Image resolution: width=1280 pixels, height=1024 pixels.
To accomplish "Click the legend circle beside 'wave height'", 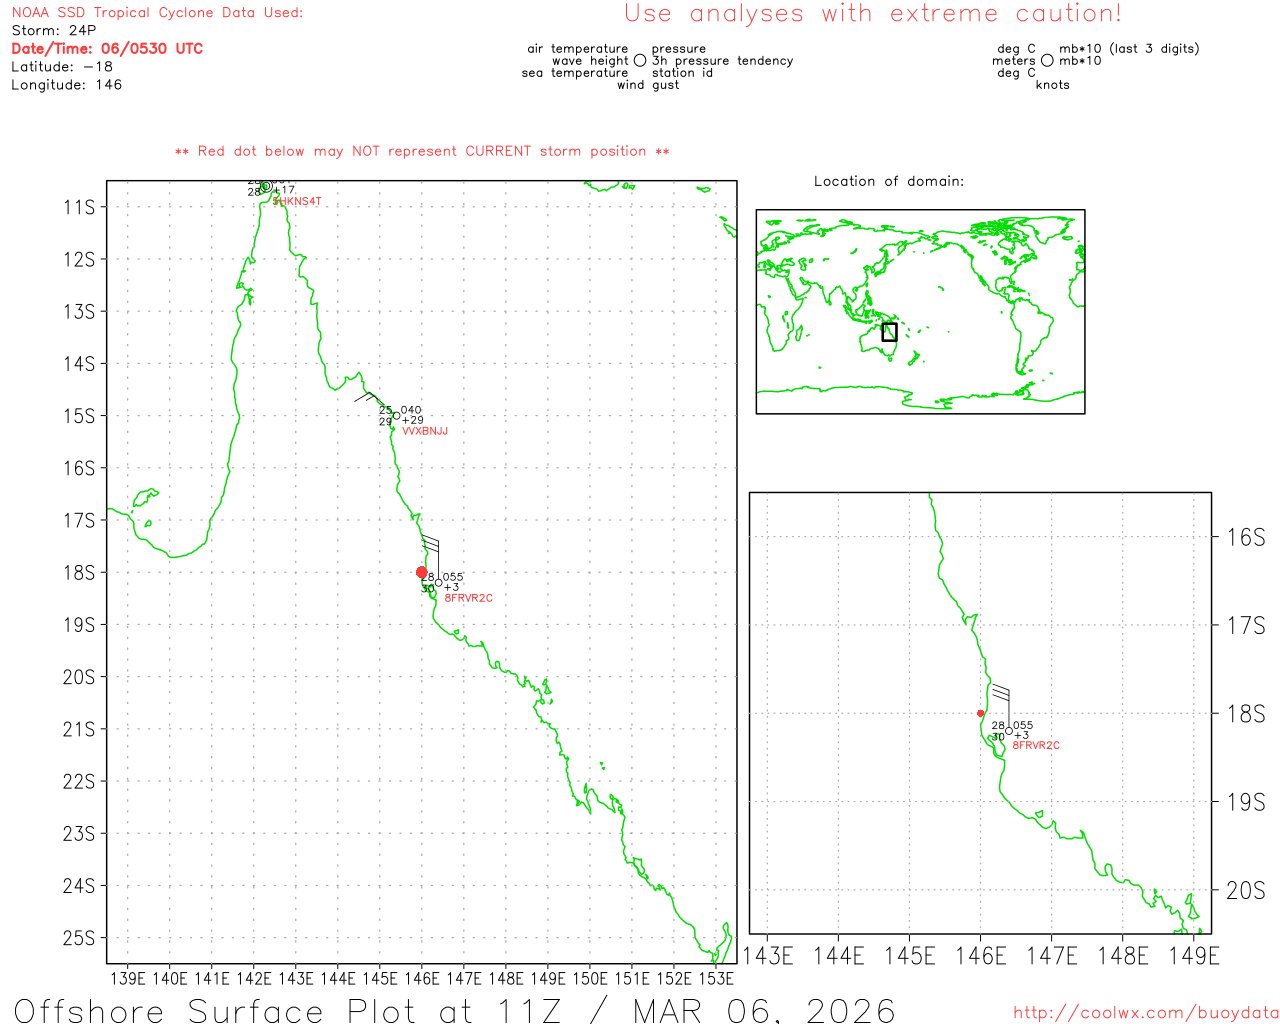I will pos(640,61).
